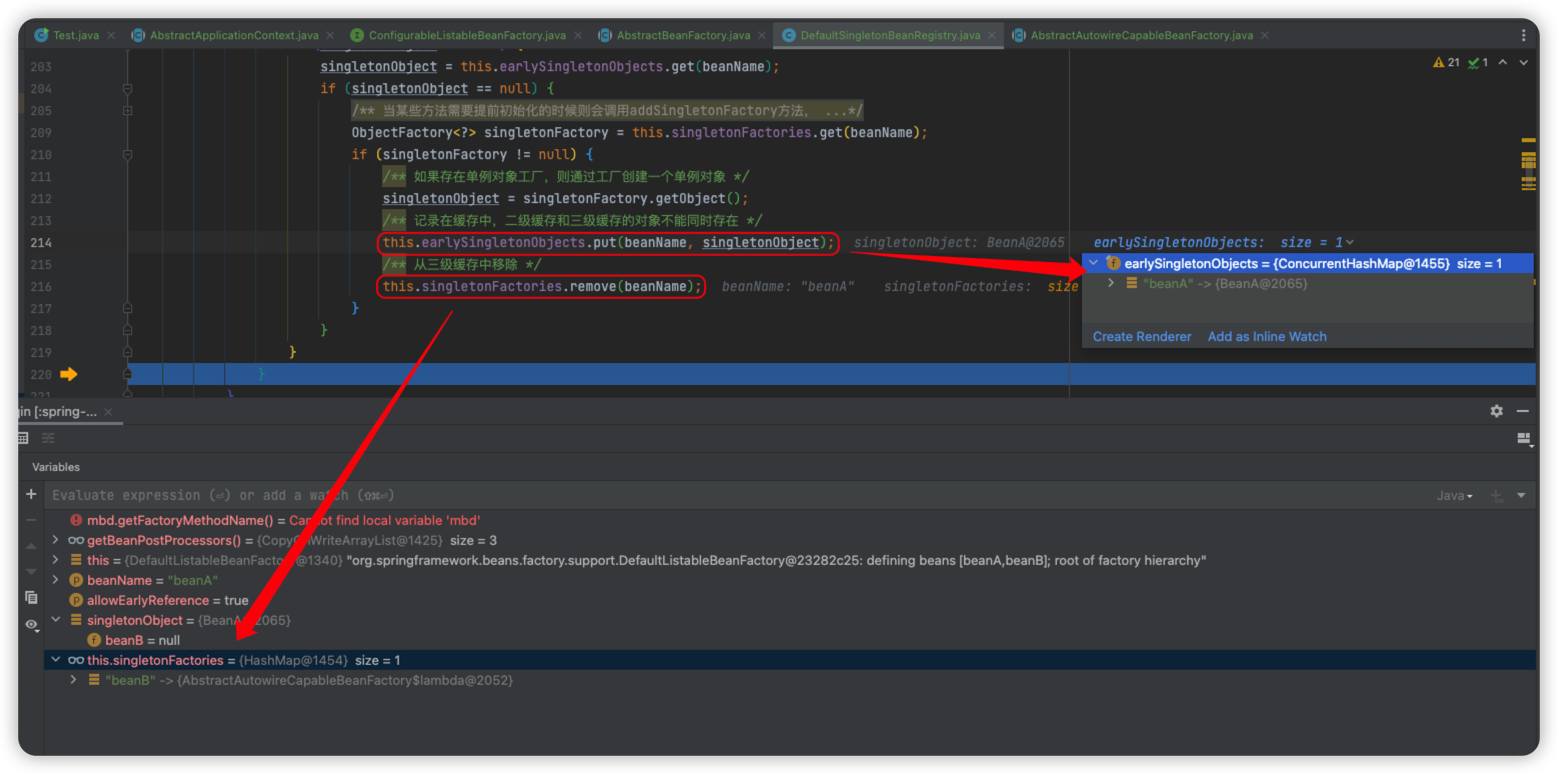
Task: Close the debug session tab
Action: (x=108, y=412)
